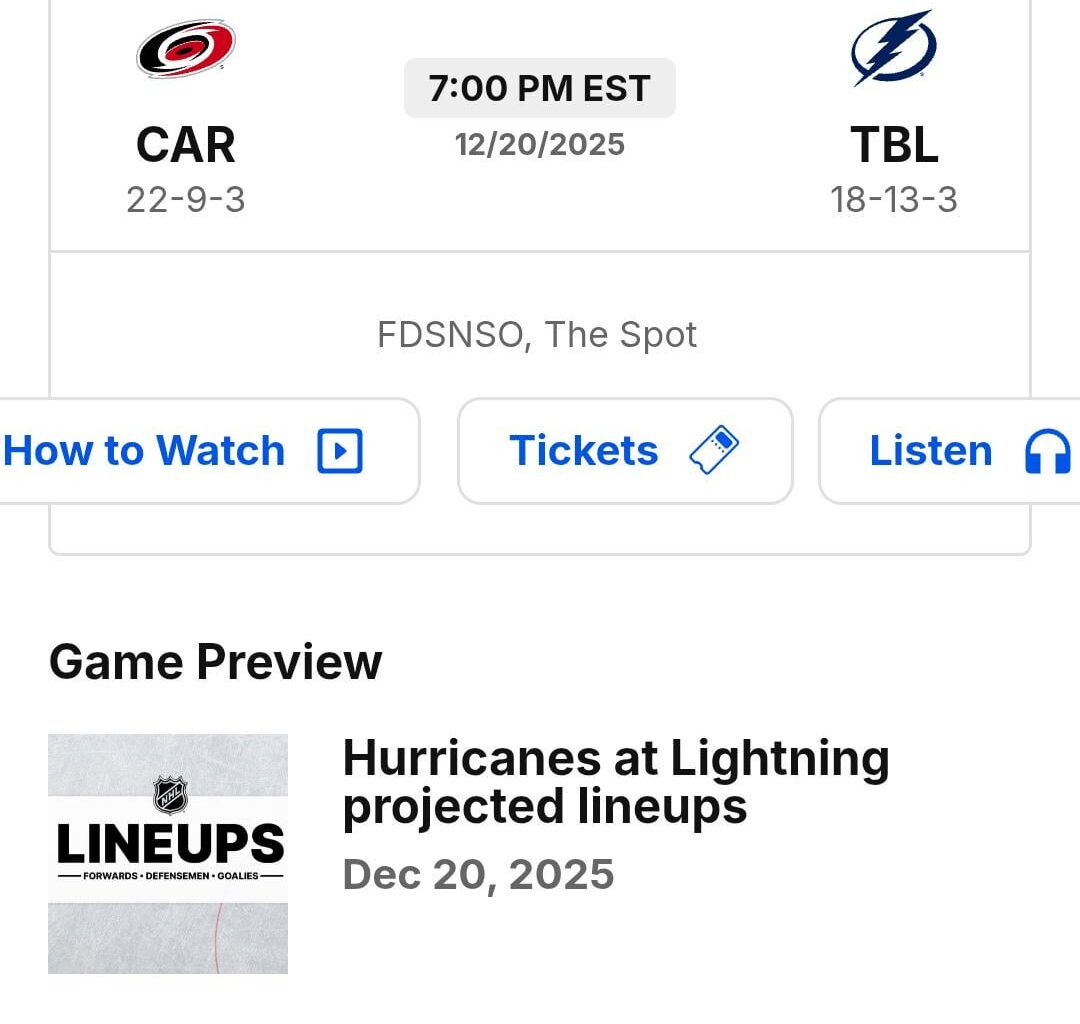Click the Carolina Hurricanes team logo

(x=185, y=50)
